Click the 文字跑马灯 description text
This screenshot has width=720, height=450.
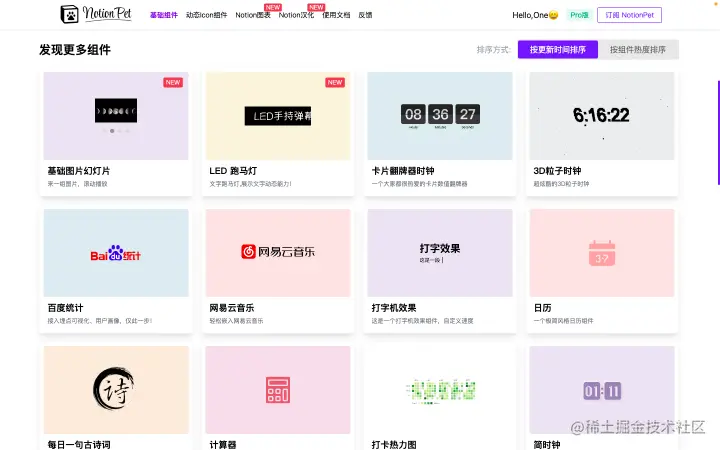point(250,184)
